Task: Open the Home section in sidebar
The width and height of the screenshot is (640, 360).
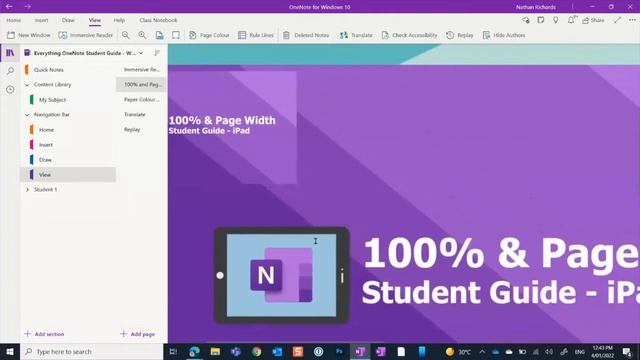Action: pos(68,130)
